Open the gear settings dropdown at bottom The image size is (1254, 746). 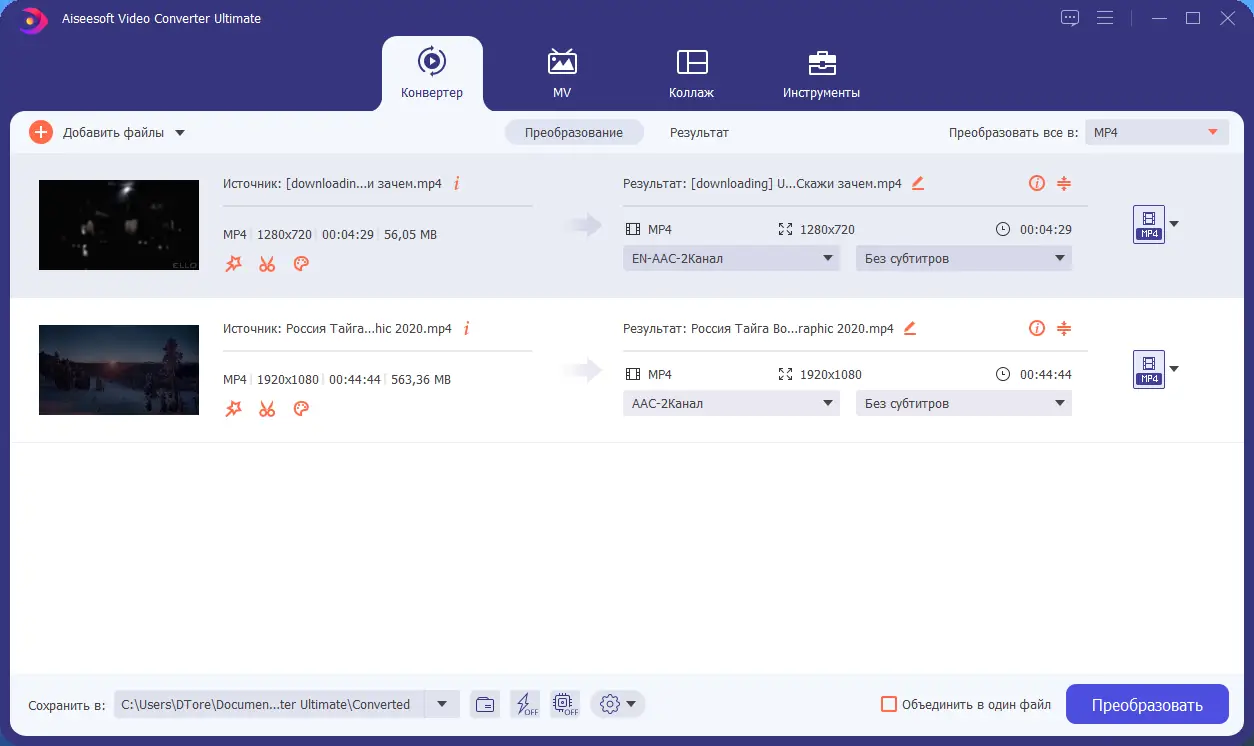(617, 704)
